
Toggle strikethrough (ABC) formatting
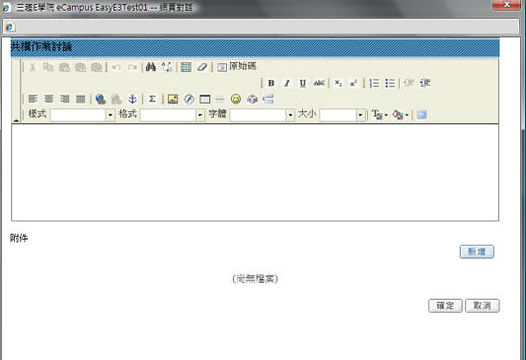pyautogui.click(x=319, y=83)
